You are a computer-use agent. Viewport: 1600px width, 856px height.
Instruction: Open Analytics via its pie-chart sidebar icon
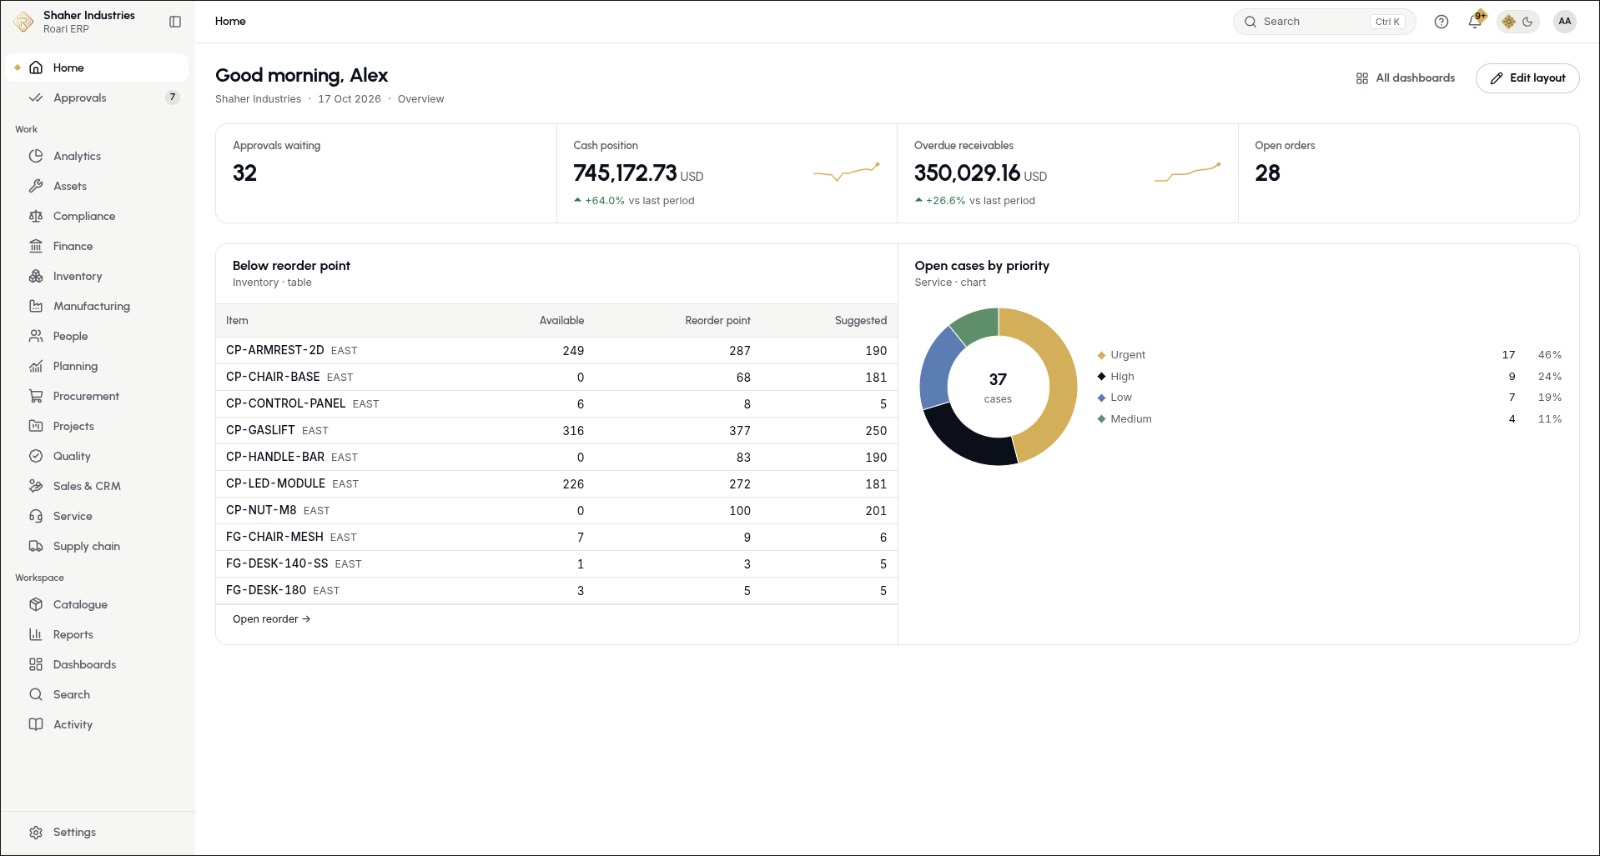point(36,156)
